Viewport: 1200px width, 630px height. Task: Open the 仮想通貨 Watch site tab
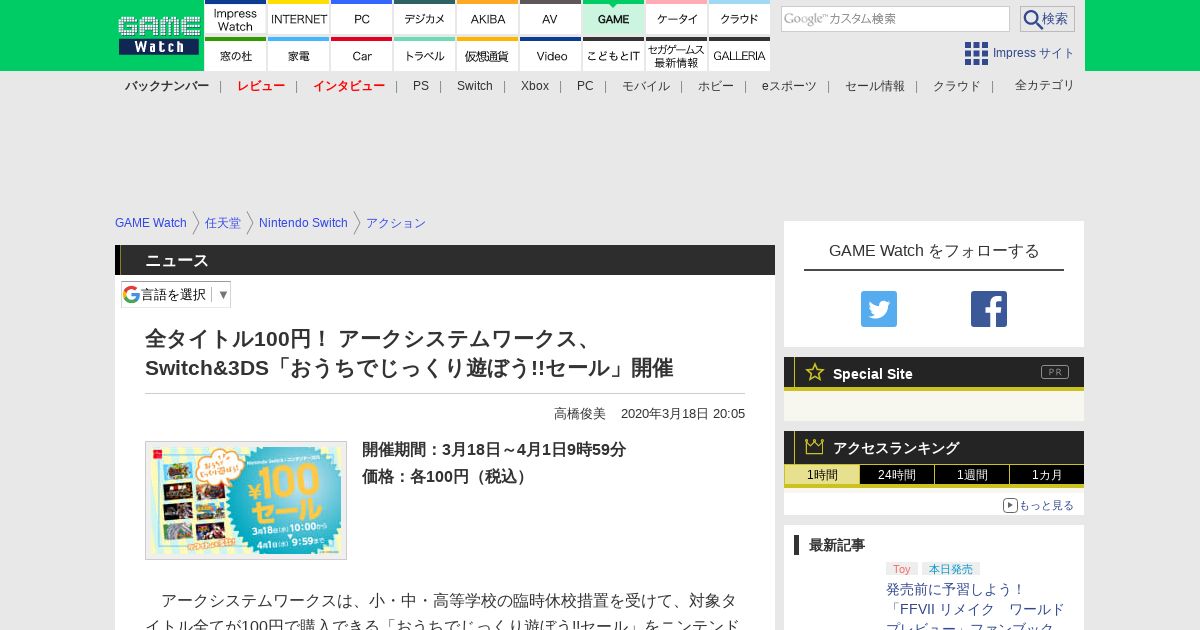pyautogui.click(x=487, y=55)
